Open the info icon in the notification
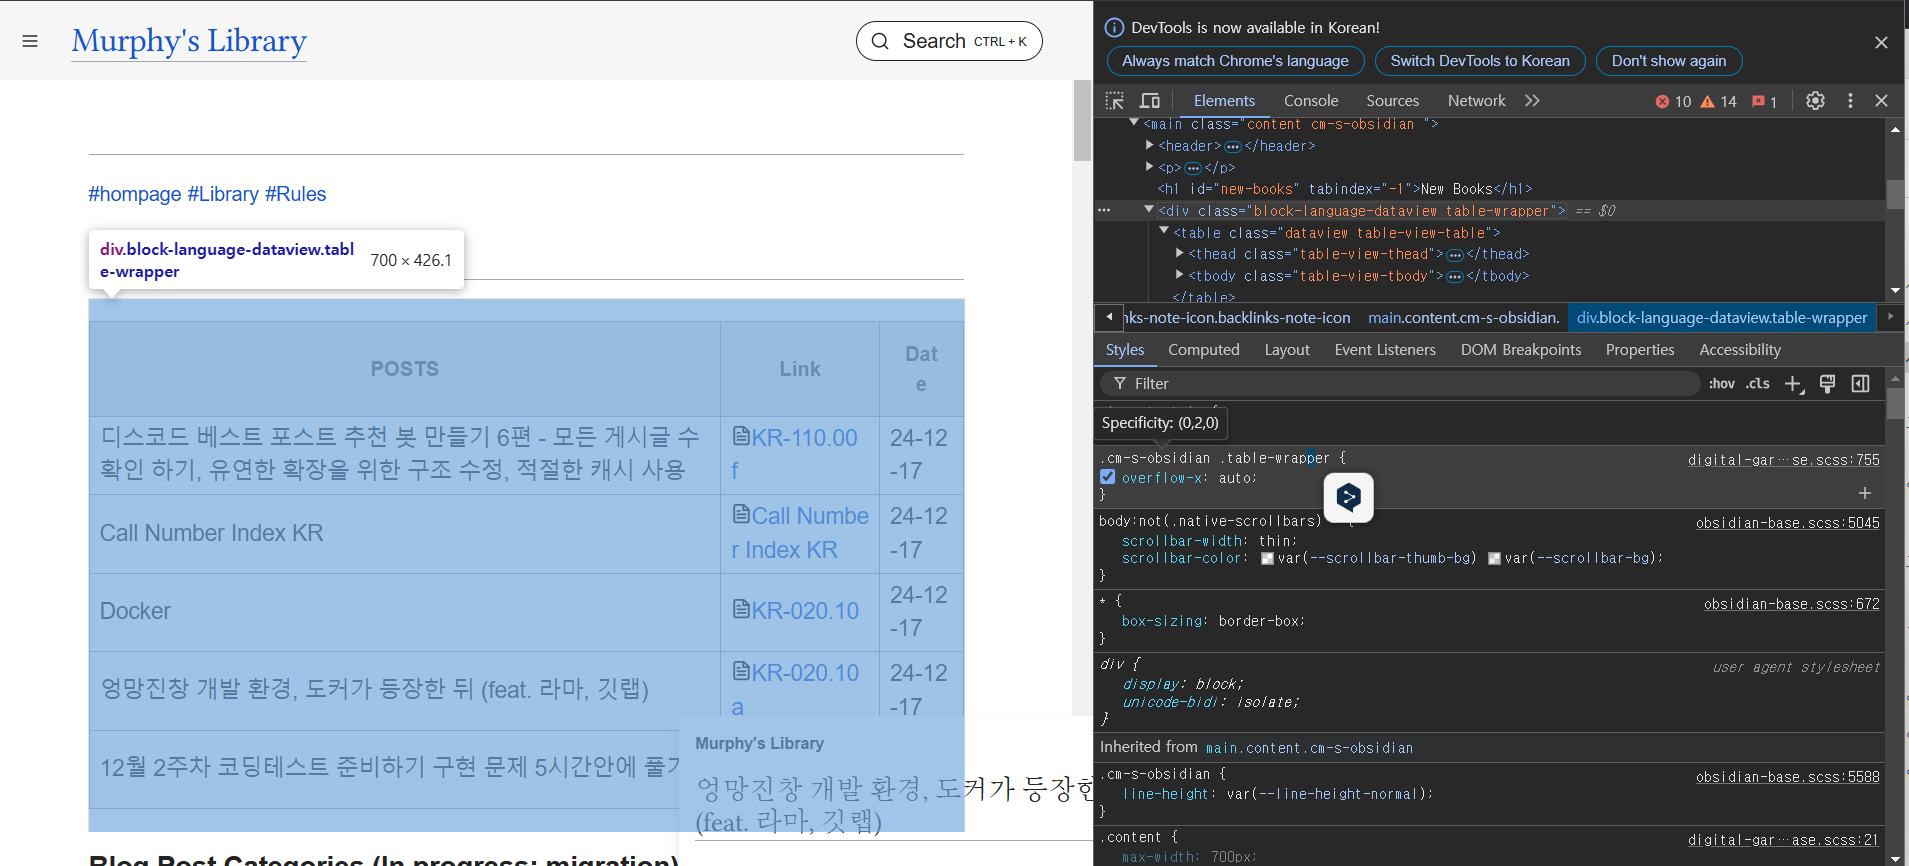Screen dimensions: 1909x866 point(1114,28)
